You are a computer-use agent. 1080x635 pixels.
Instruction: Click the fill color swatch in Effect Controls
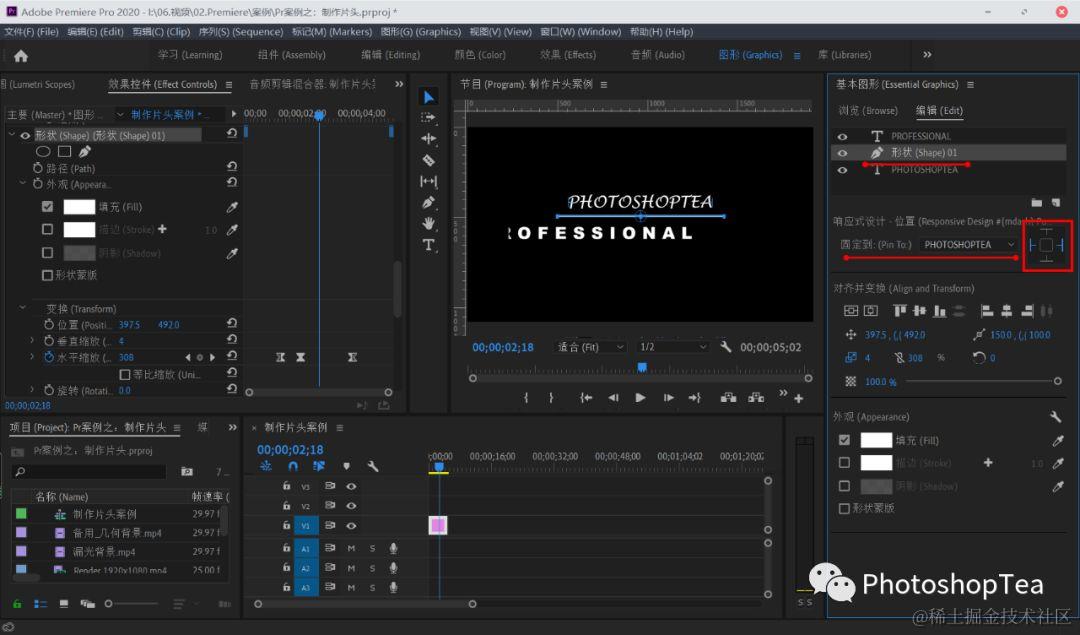click(x=79, y=207)
